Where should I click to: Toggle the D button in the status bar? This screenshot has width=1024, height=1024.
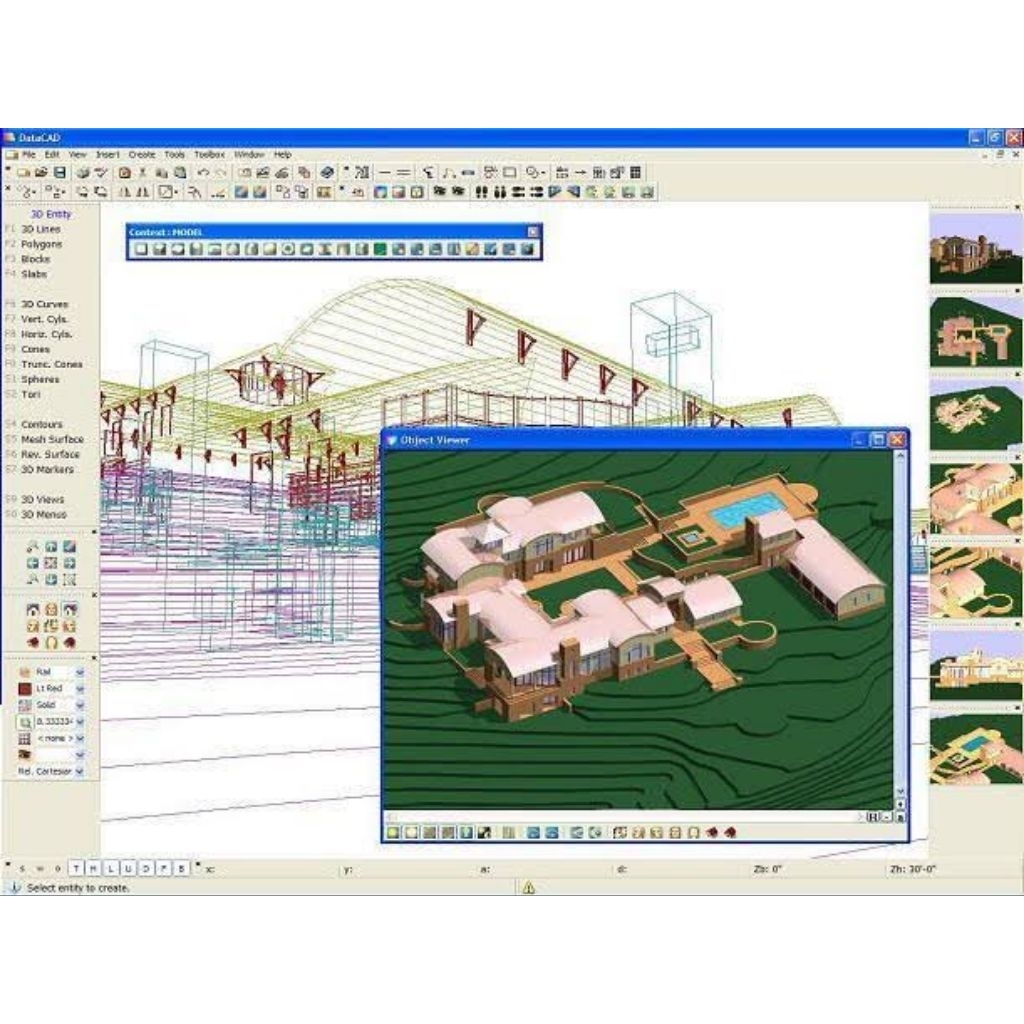click(x=146, y=869)
